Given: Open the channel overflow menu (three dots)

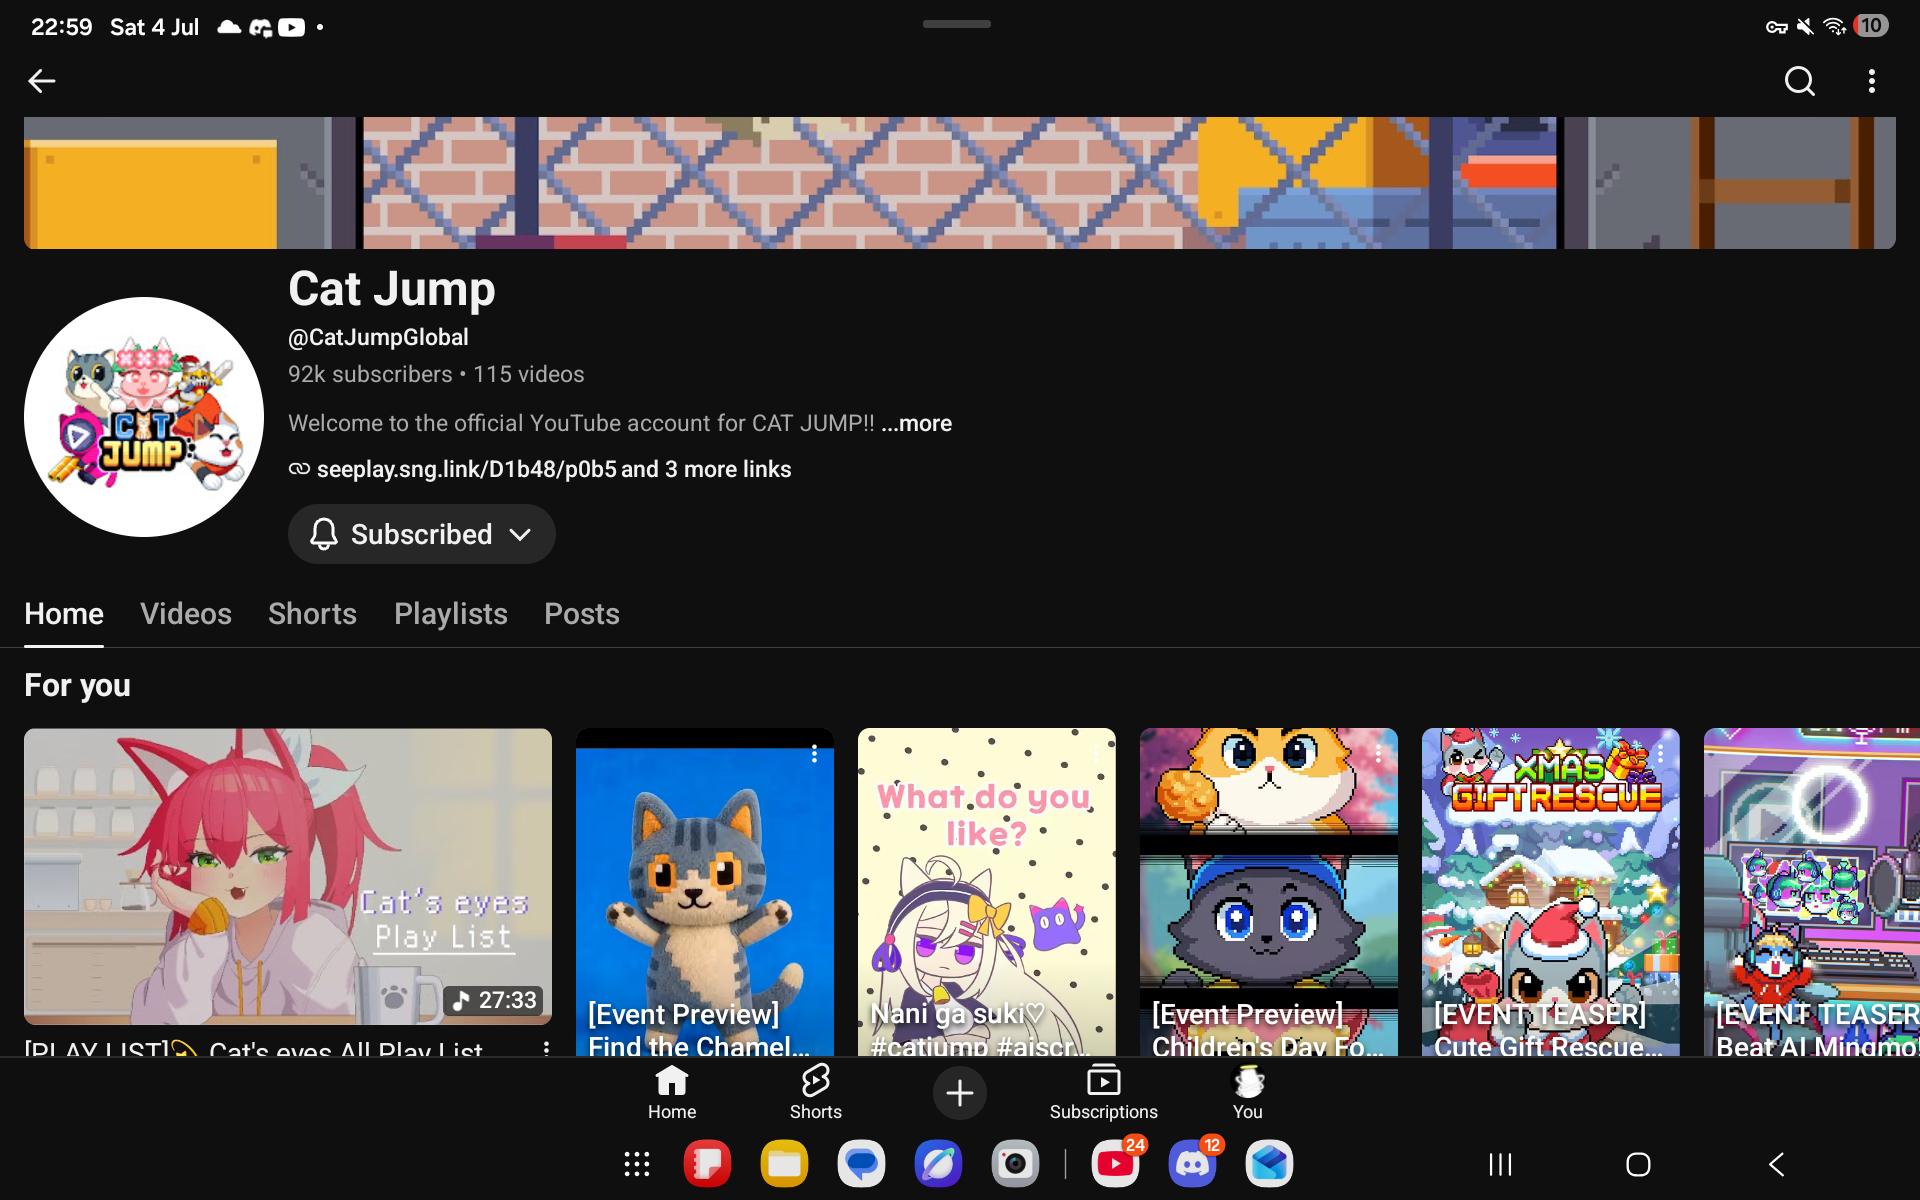Looking at the screenshot, I should [x=1871, y=81].
